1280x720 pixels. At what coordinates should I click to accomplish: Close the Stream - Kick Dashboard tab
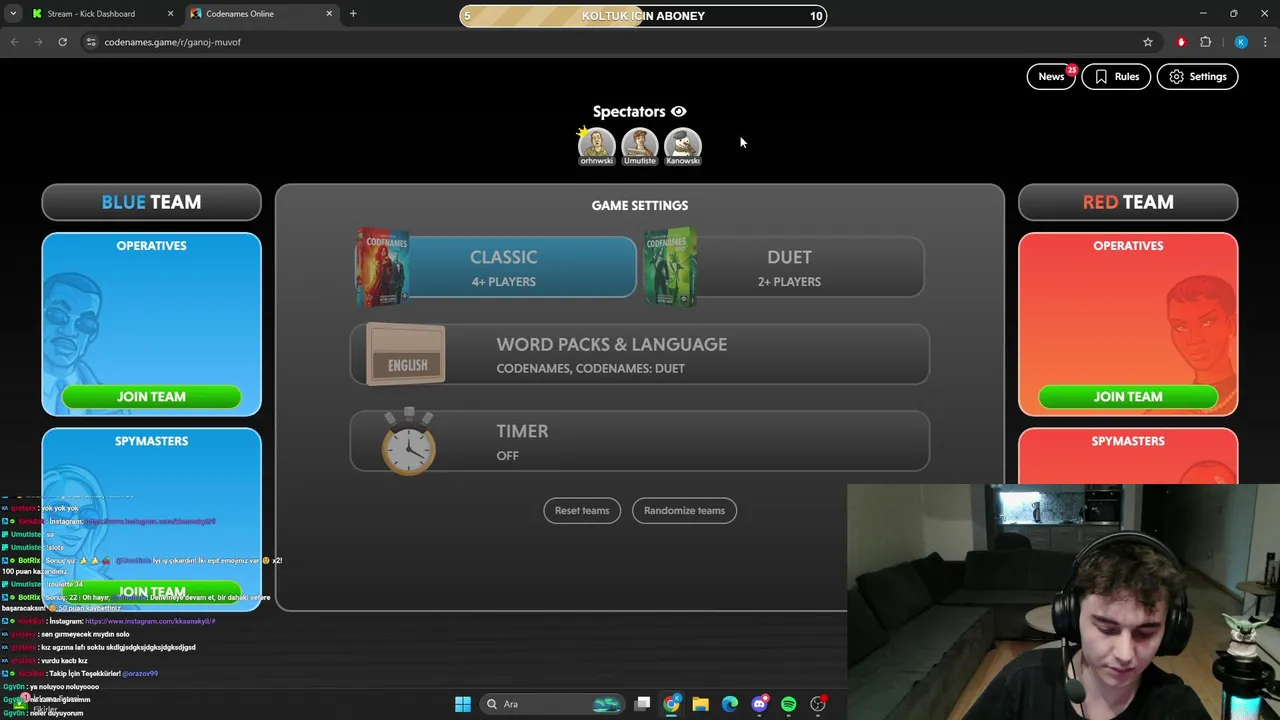tap(170, 14)
